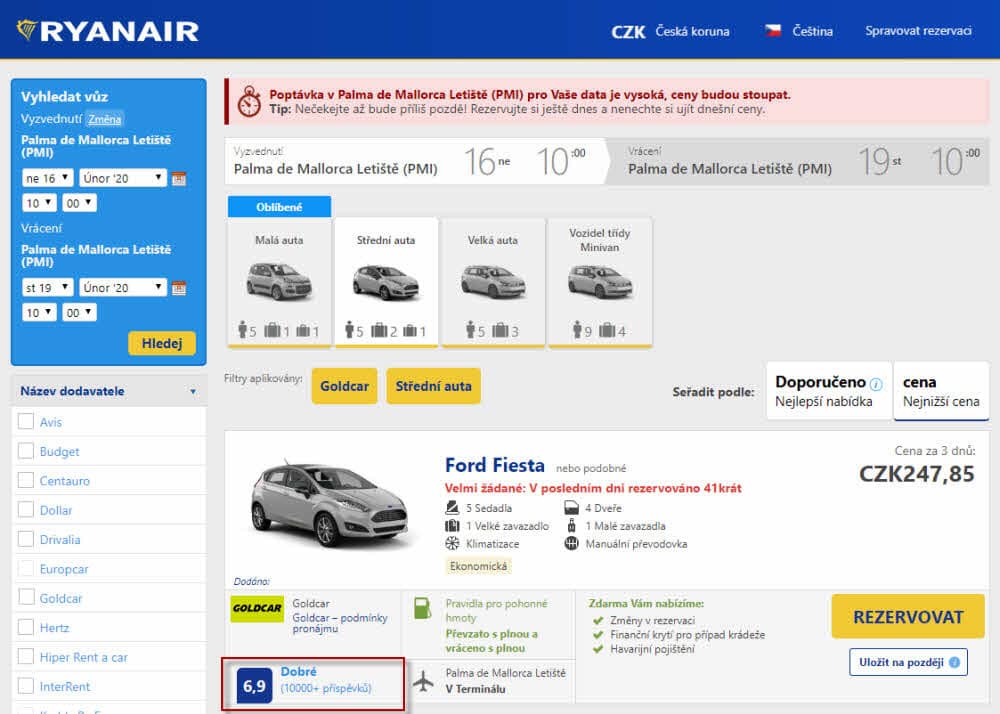Open the pickup hour dropdown
This screenshot has height=714, width=1000.
39,203
